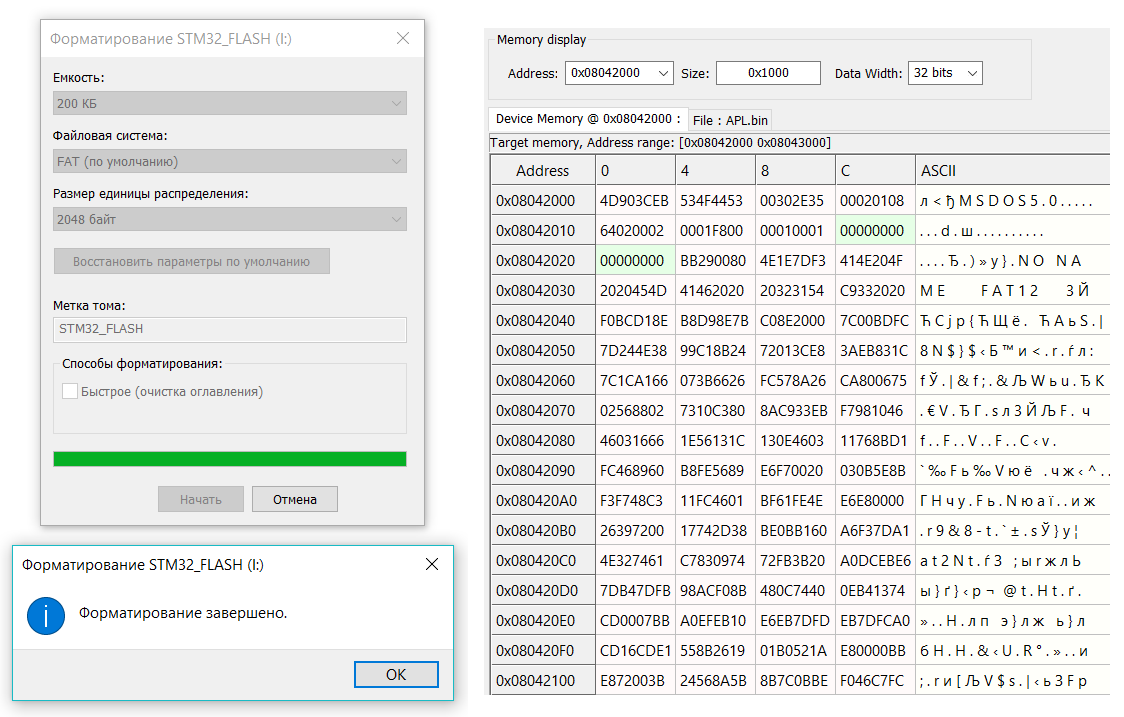Select memory cell F046C7FC

click(x=875, y=680)
